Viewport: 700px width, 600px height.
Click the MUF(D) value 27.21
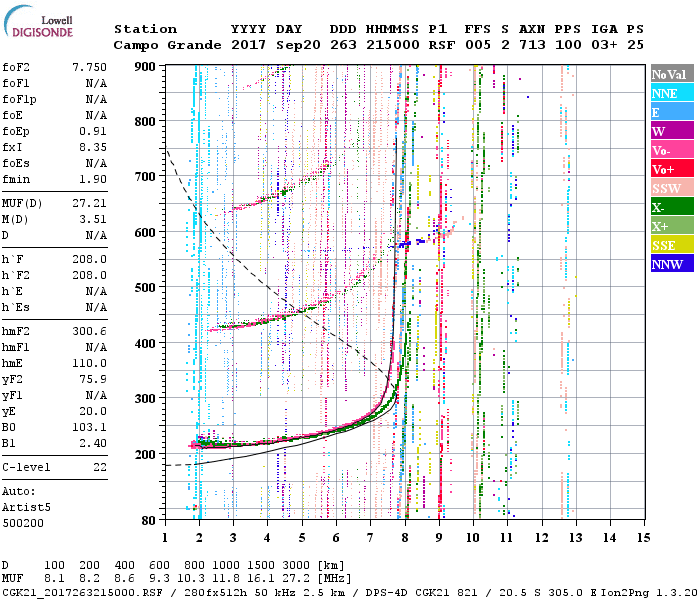pyautogui.click(x=89, y=202)
